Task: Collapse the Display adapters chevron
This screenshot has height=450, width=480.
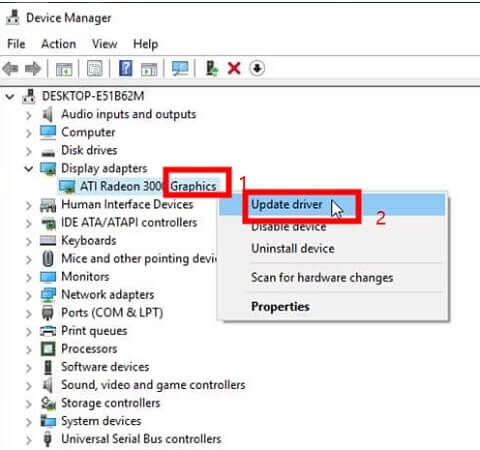Action: 29,169
